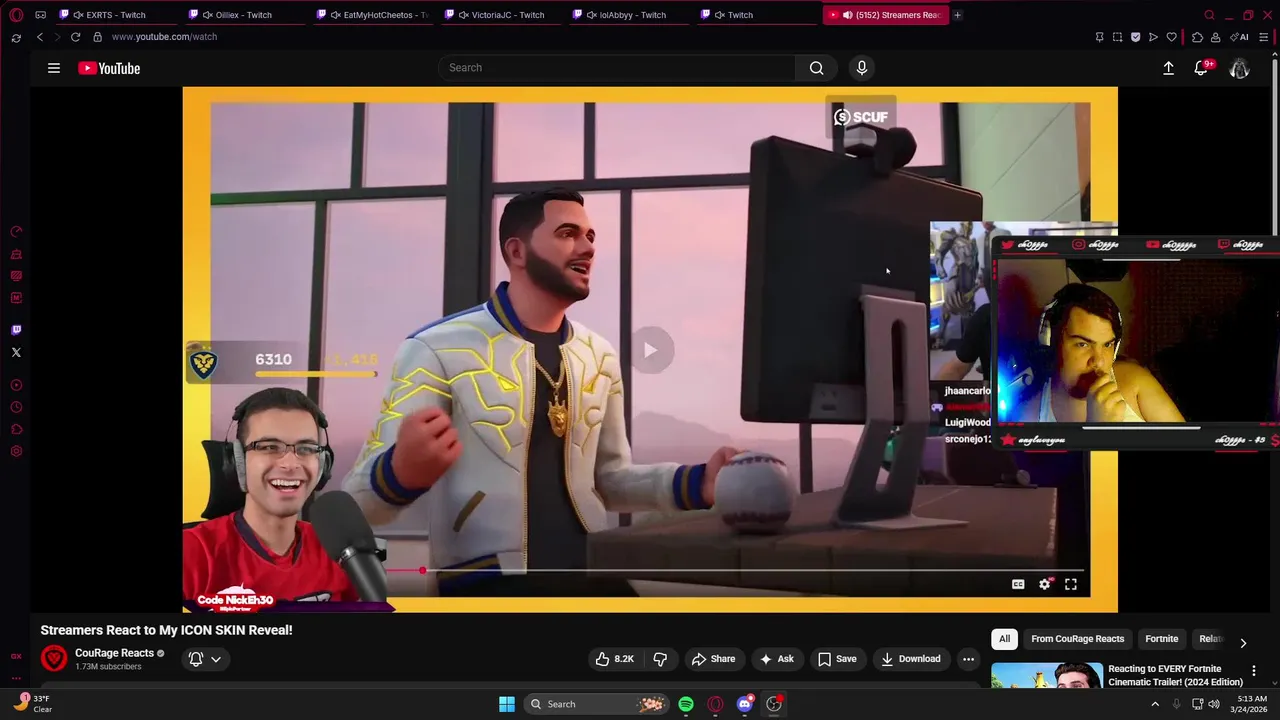Open the Windows Start menu

507,704
